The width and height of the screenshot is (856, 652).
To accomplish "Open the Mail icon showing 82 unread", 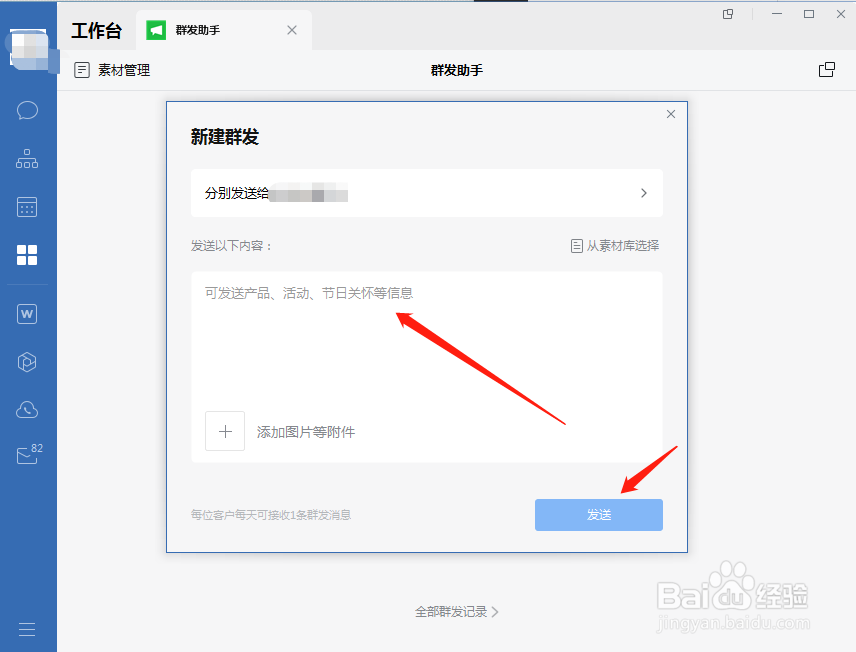I will click(x=27, y=455).
